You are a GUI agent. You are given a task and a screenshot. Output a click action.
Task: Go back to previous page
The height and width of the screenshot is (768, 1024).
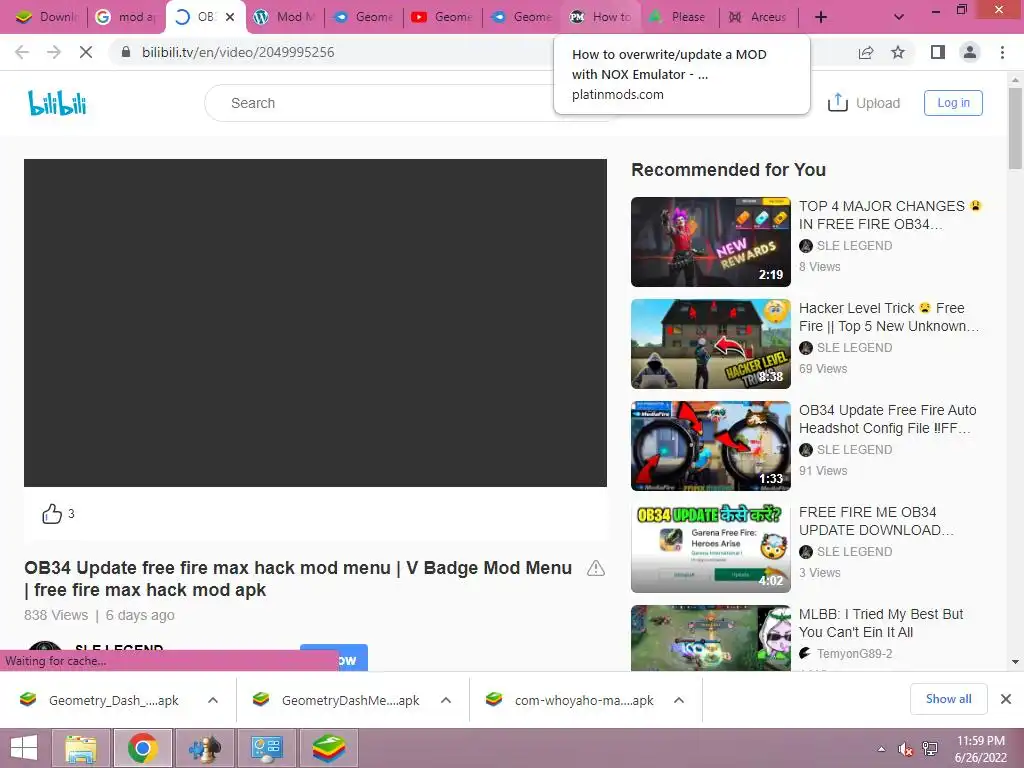click(x=22, y=52)
